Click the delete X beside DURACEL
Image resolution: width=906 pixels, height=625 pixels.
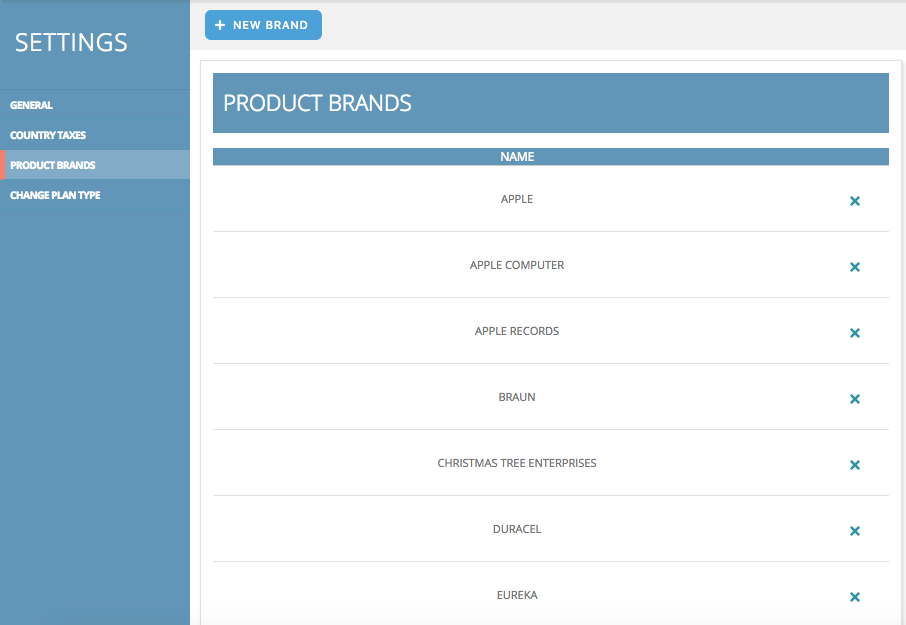tap(855, 531)
